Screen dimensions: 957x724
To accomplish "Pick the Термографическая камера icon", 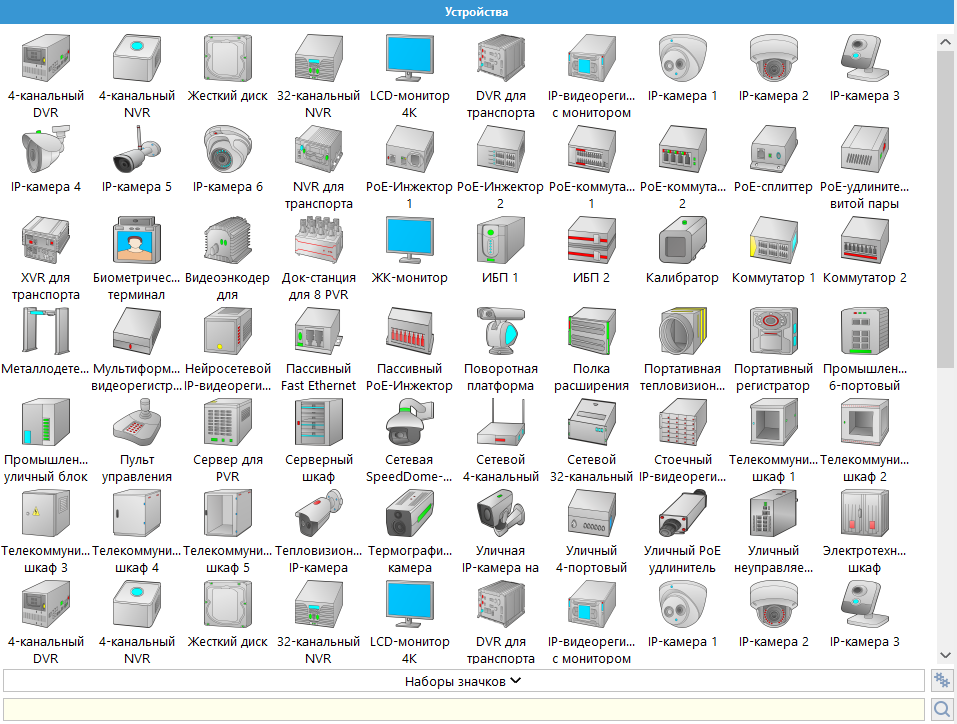I will 410,513.
